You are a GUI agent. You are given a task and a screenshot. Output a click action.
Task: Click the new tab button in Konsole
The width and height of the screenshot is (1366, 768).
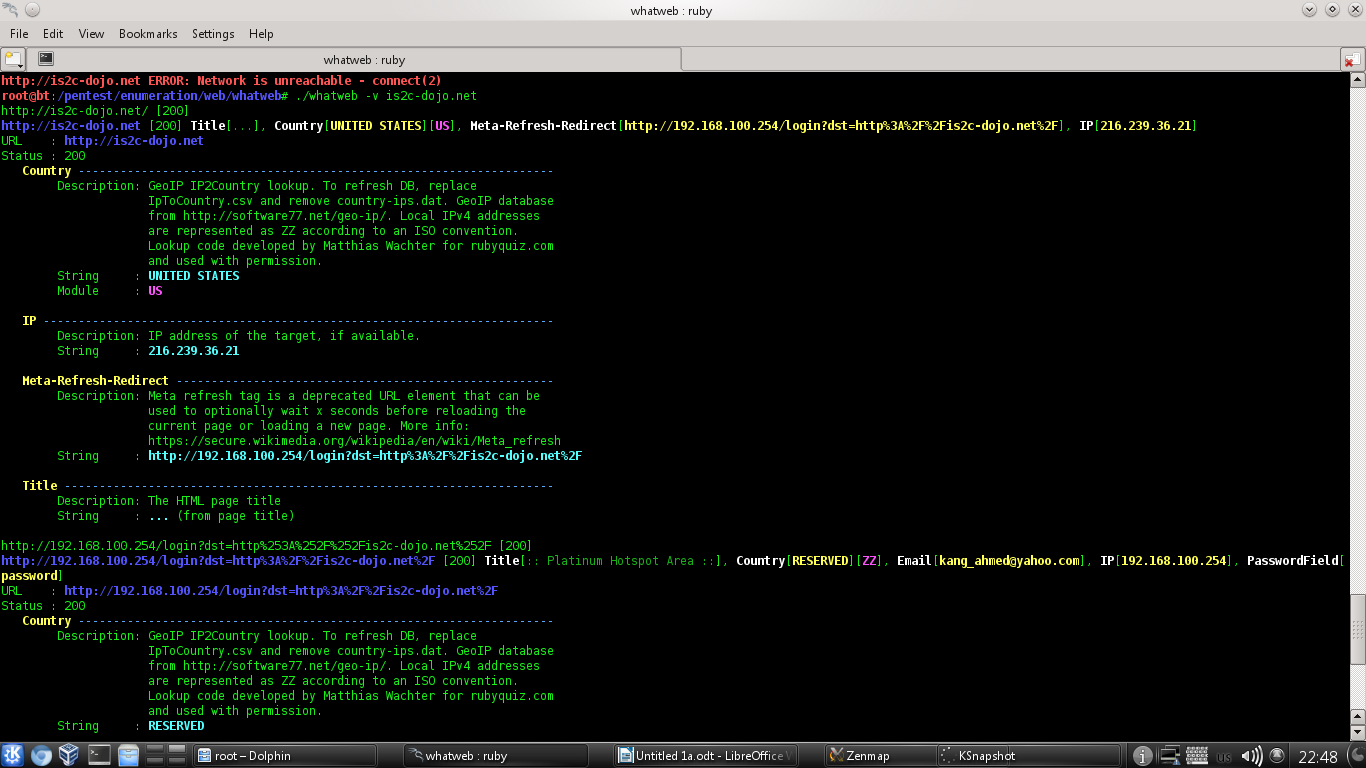[13, 59]
